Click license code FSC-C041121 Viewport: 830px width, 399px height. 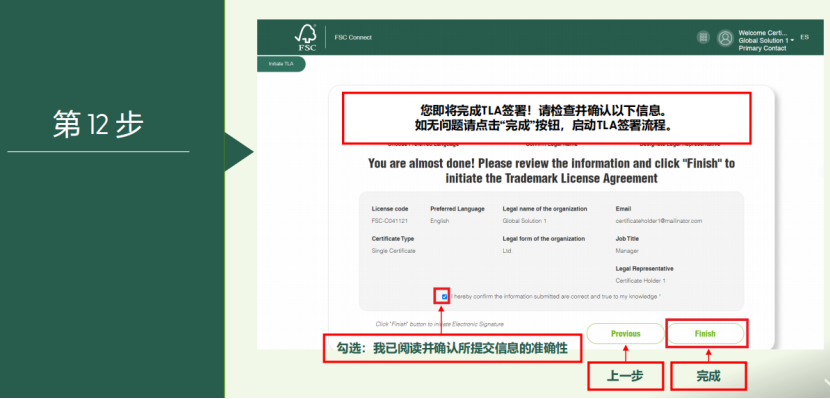click(x=389, y=221)
